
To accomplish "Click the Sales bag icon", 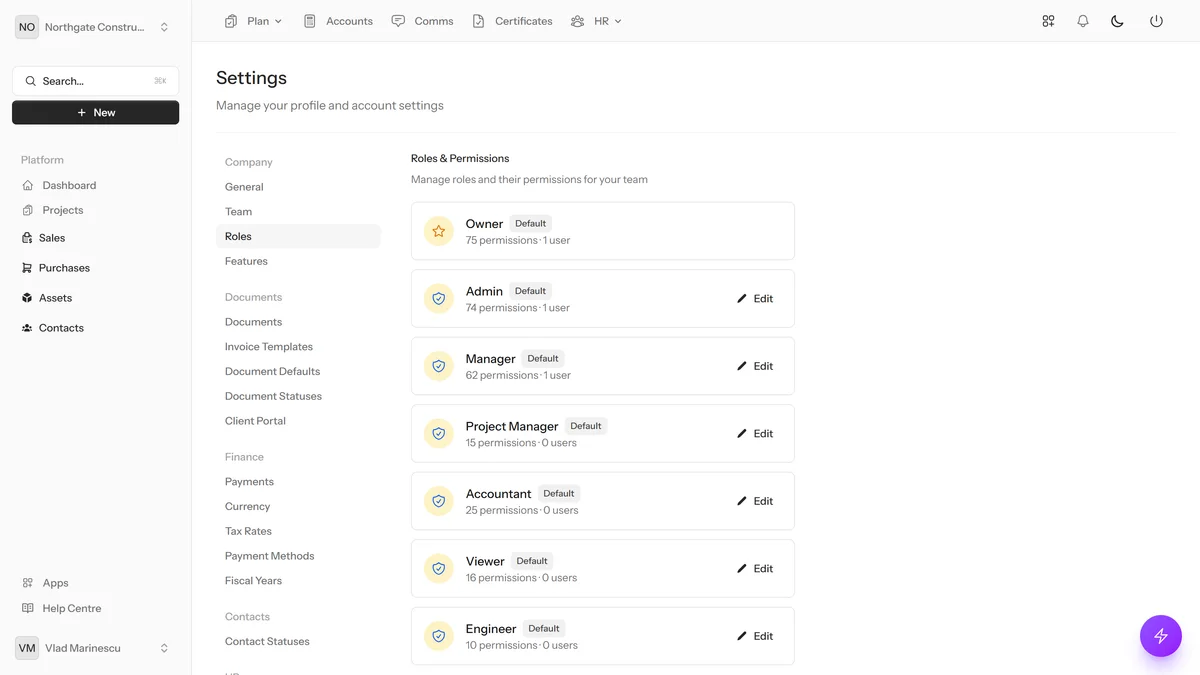I will tap(27, 238).
